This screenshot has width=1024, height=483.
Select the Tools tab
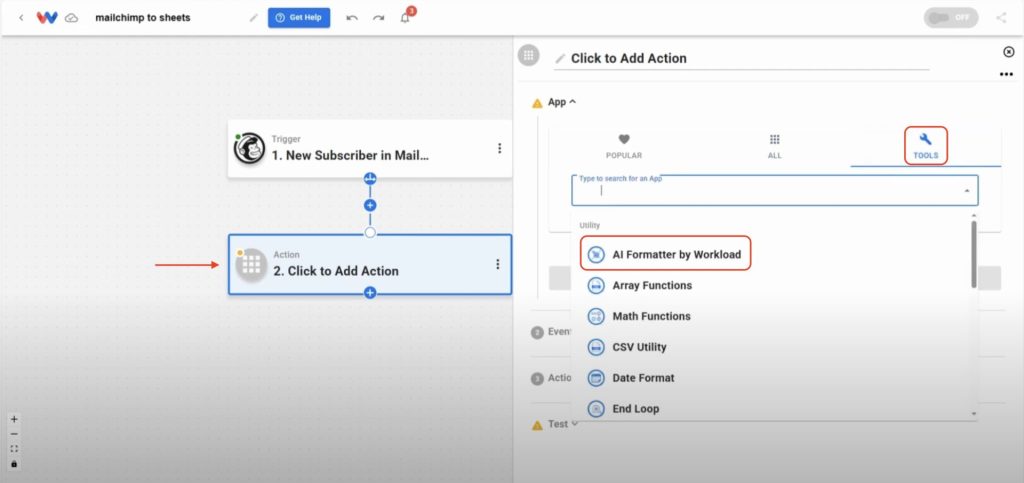click(925, 146)
